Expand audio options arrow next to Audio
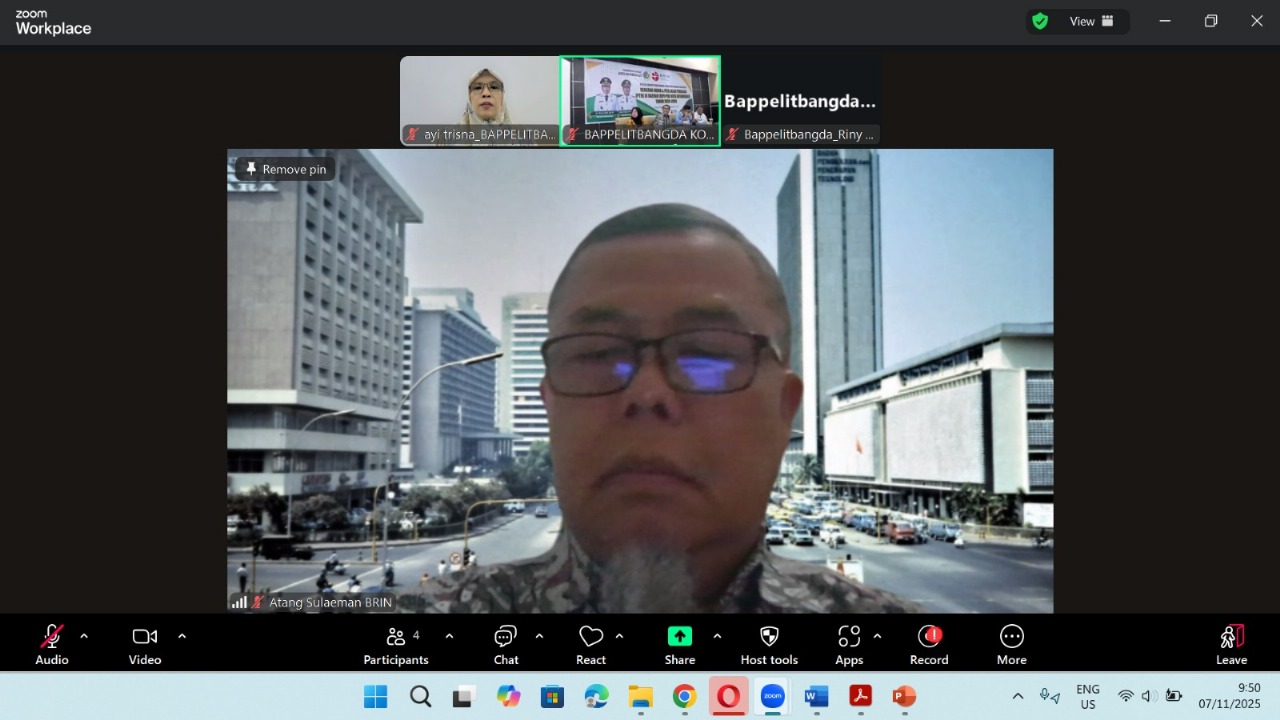Viewport: 1280px width, 720px height. click(84, 636)
